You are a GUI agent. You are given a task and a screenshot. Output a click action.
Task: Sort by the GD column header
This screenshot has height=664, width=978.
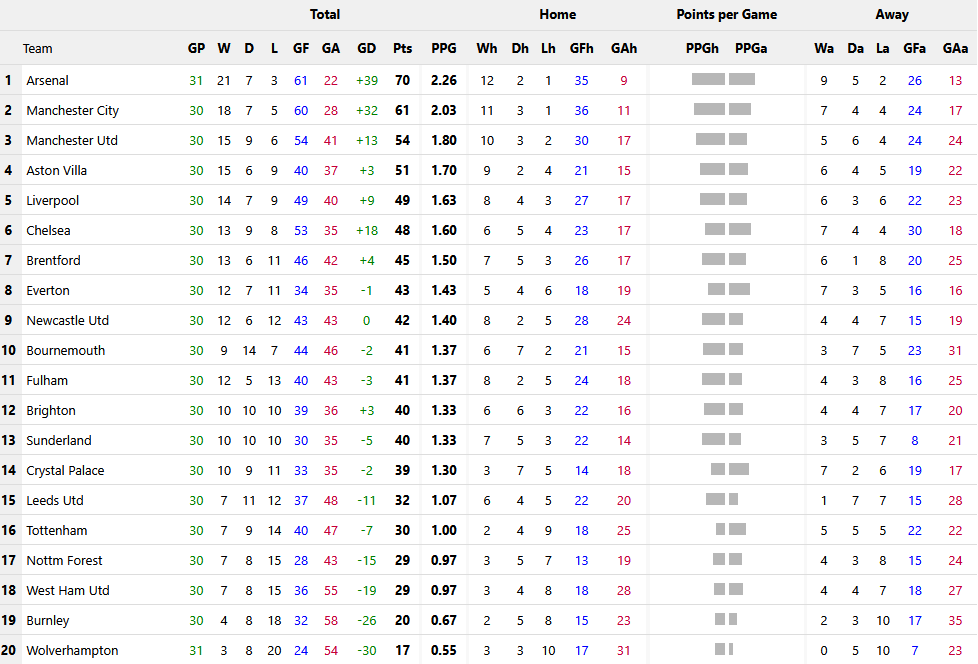(x=366, y=48)
